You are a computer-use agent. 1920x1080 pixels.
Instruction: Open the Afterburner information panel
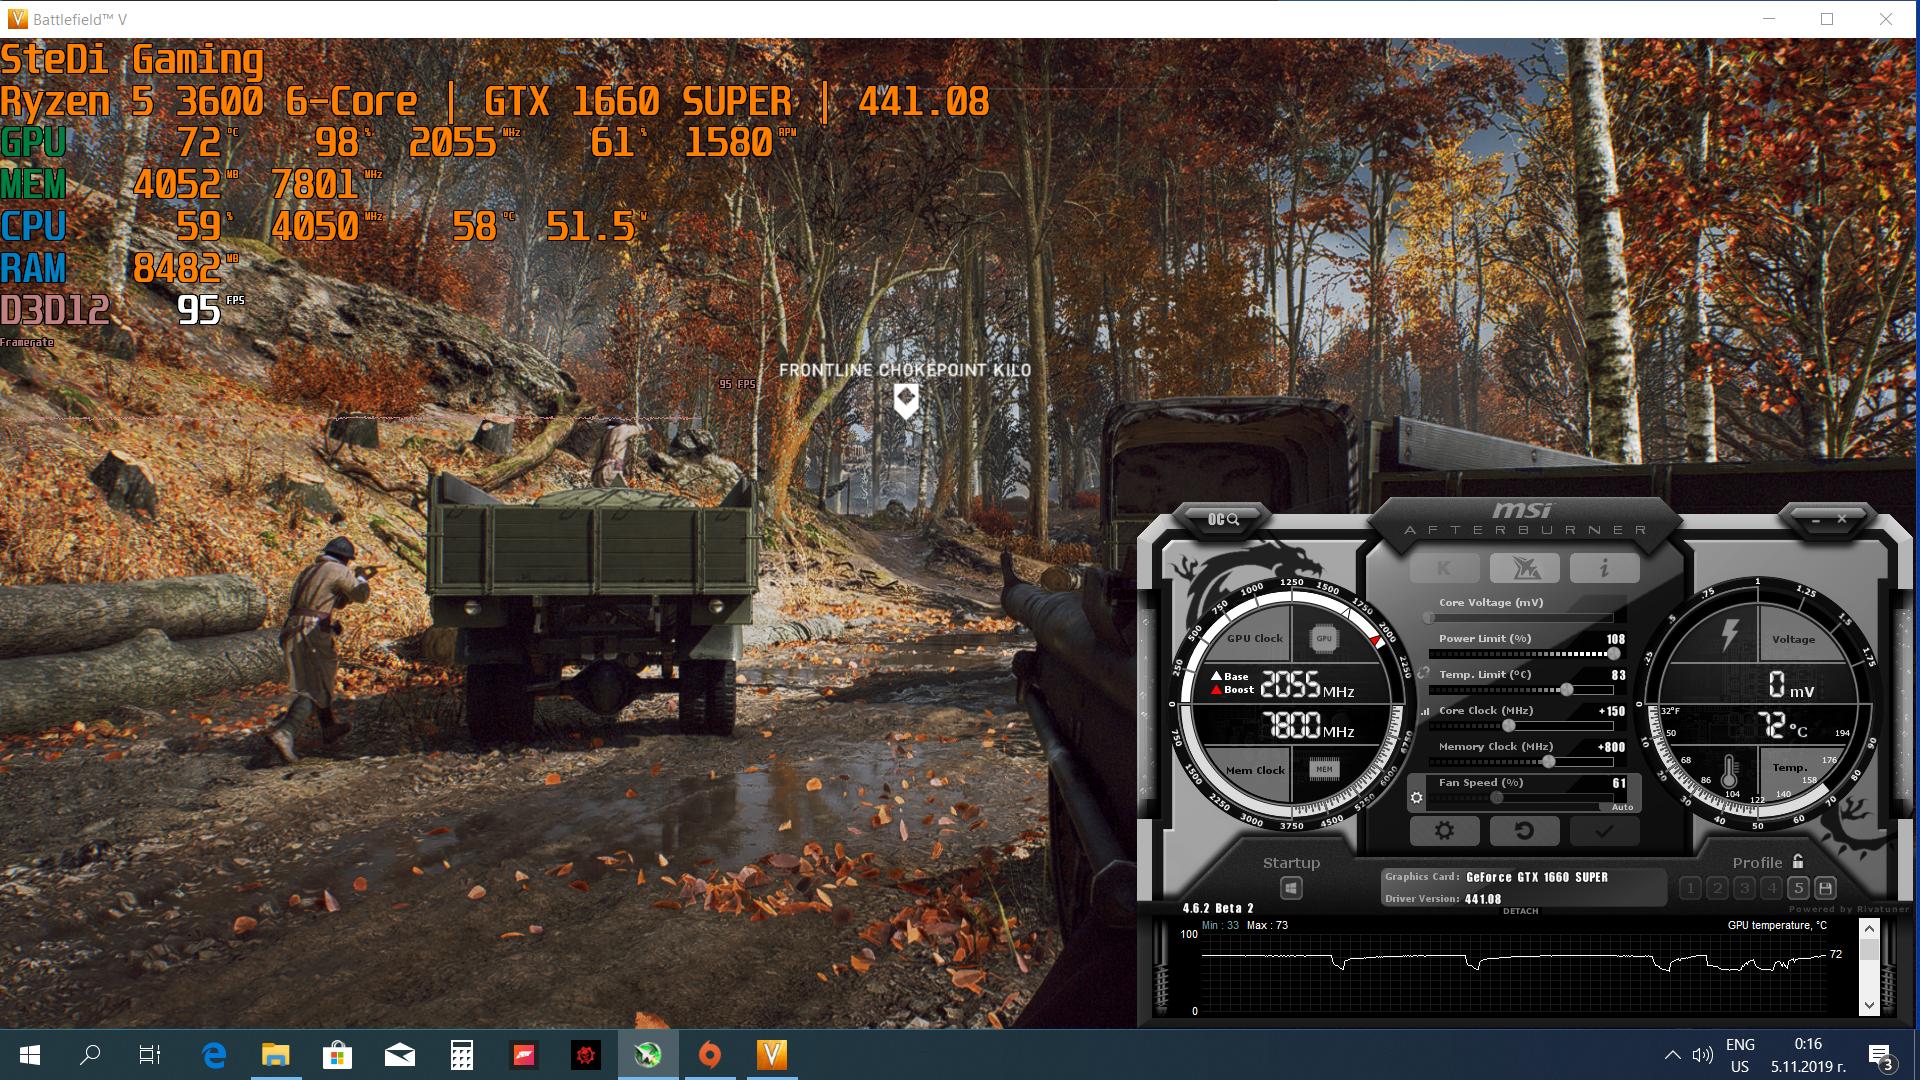1604,568
